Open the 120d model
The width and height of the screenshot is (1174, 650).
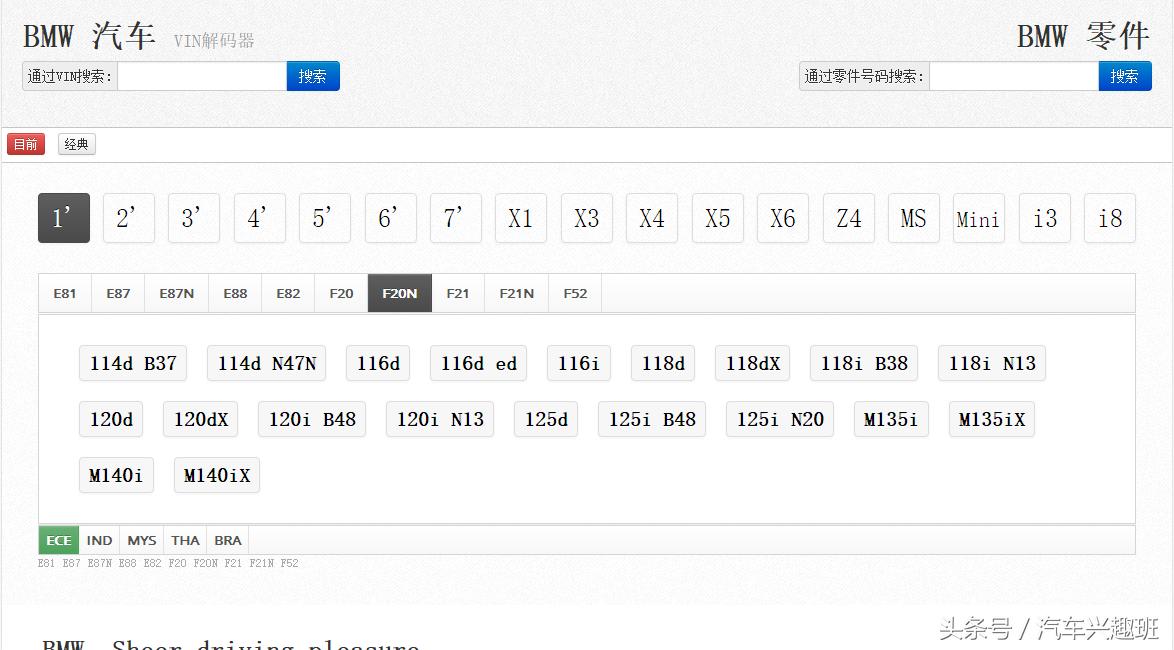pyautogui.click(x=111, y=419)
